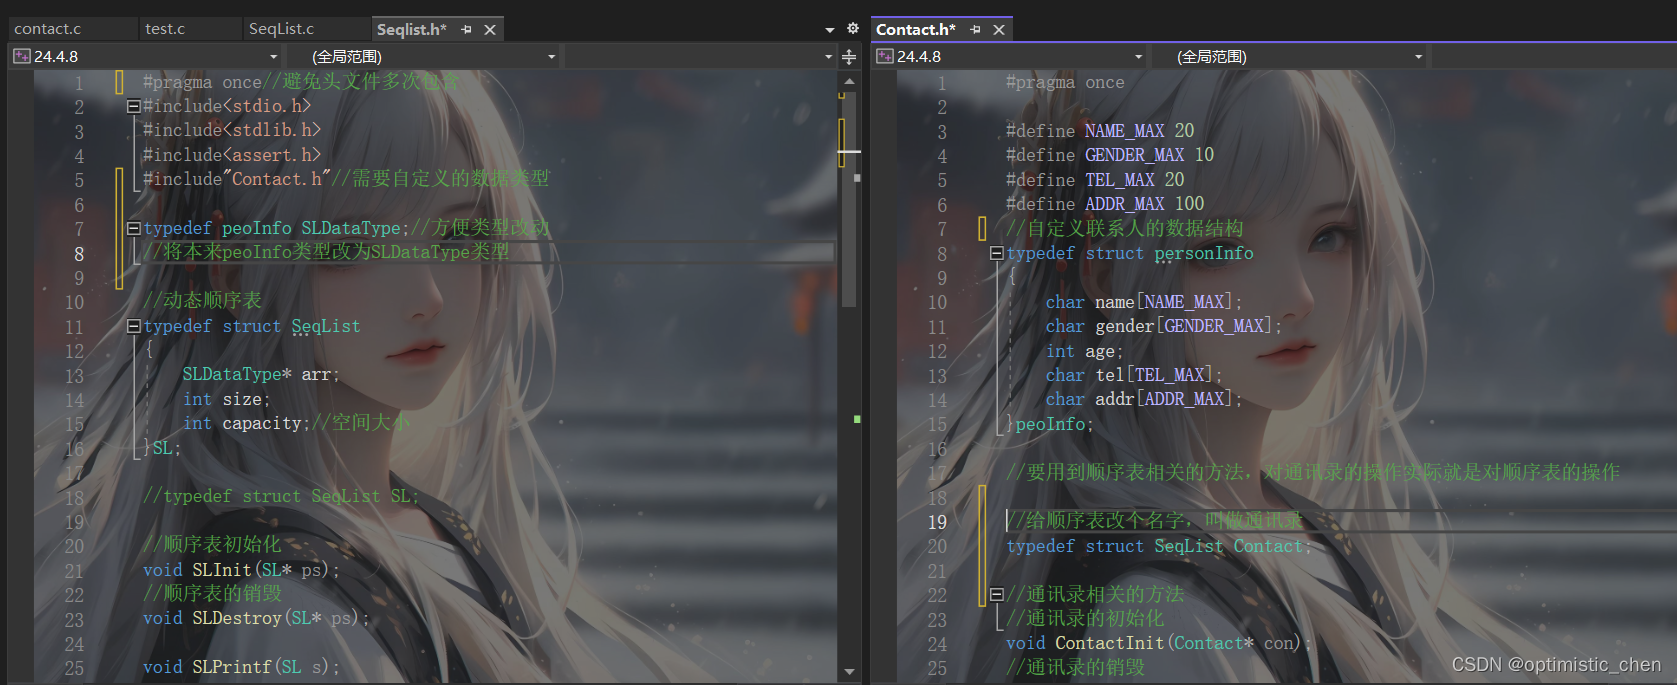Close the Contact.h* tab
This screenshot has width=1677, height=685.
[x=999, y=30]
